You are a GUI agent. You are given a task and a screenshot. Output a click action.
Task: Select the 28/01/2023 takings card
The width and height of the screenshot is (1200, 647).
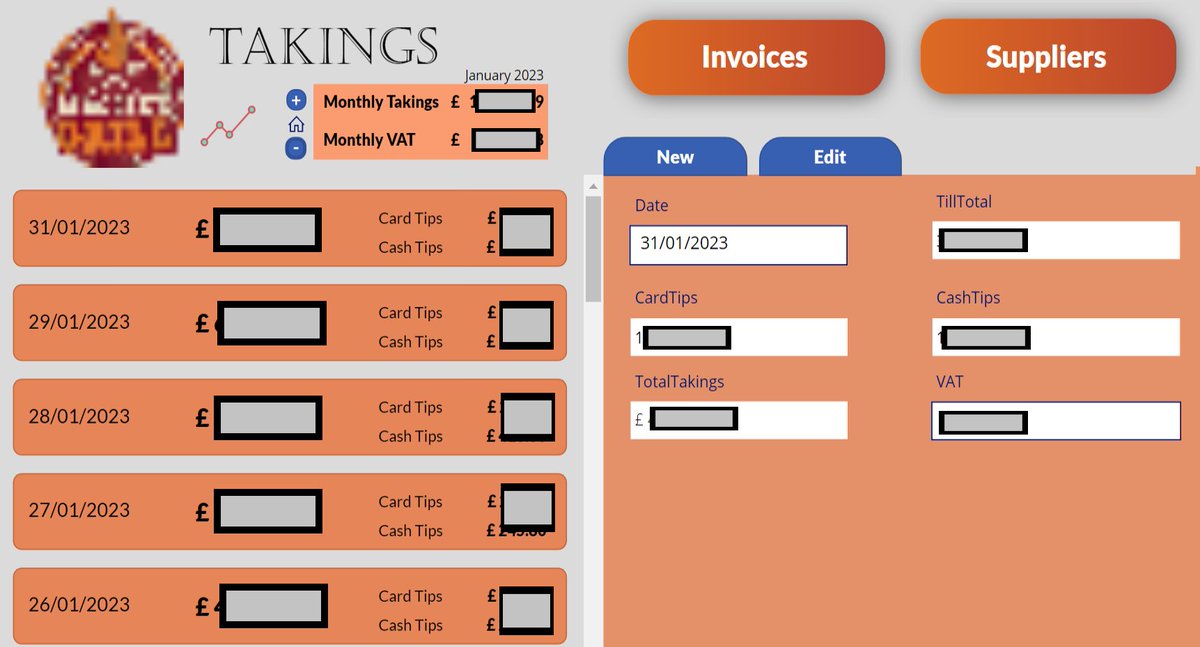coord(290,417)
